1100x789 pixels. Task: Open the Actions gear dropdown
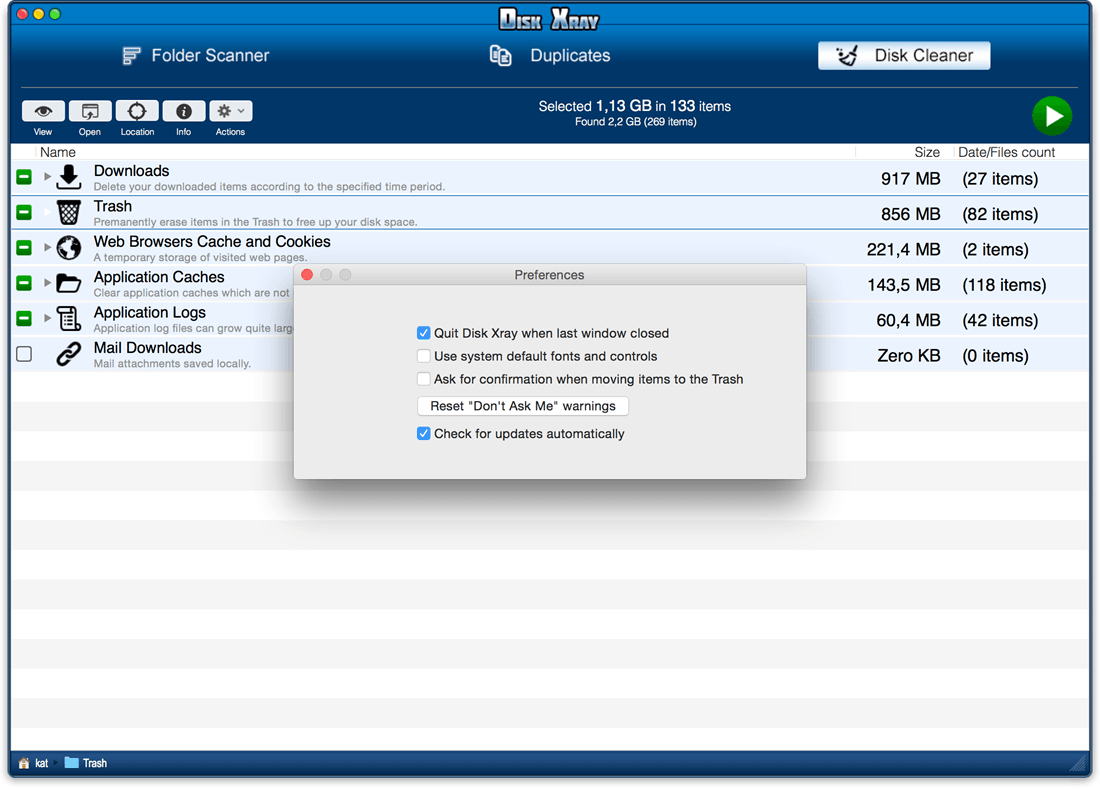pyautogui.click(x=231, y=112)
